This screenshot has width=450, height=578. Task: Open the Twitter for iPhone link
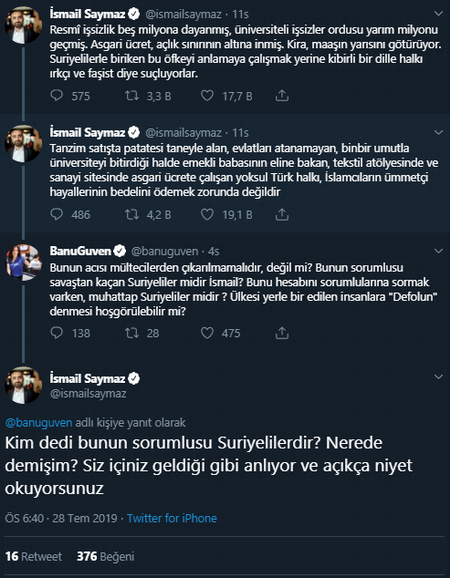[172, 518]
